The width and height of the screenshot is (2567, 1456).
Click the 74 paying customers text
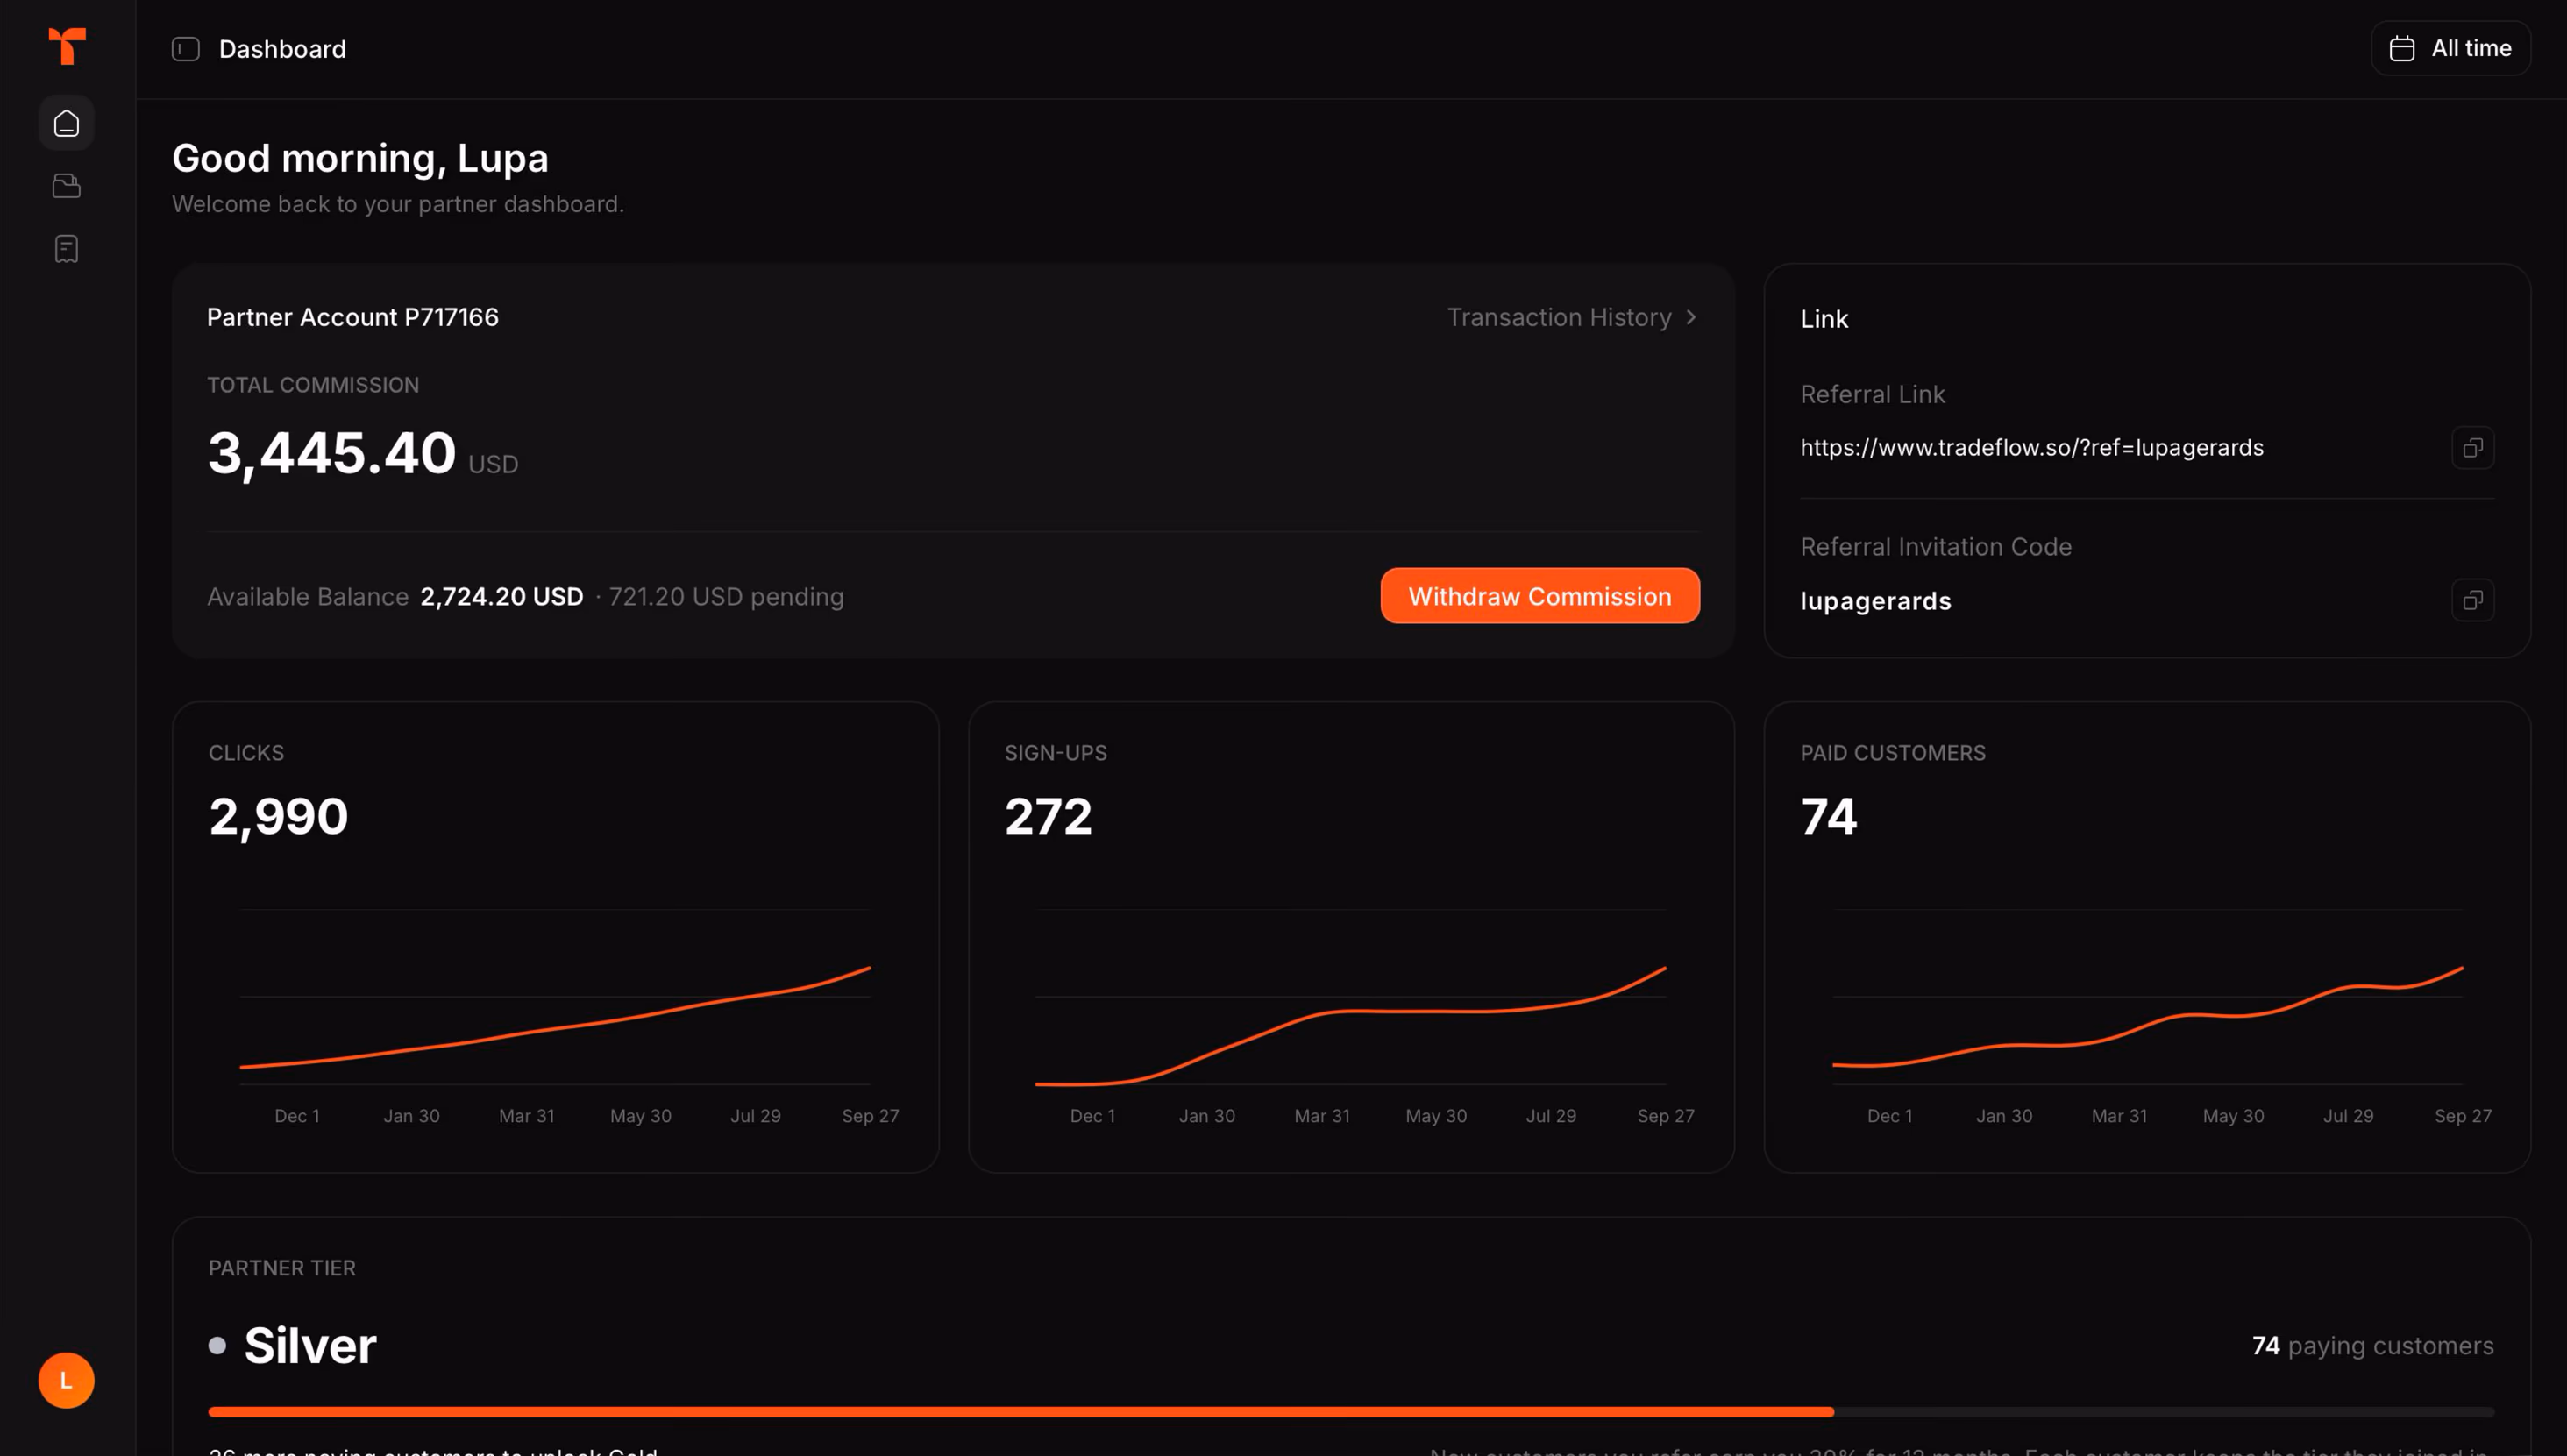click(2372, 1346)
